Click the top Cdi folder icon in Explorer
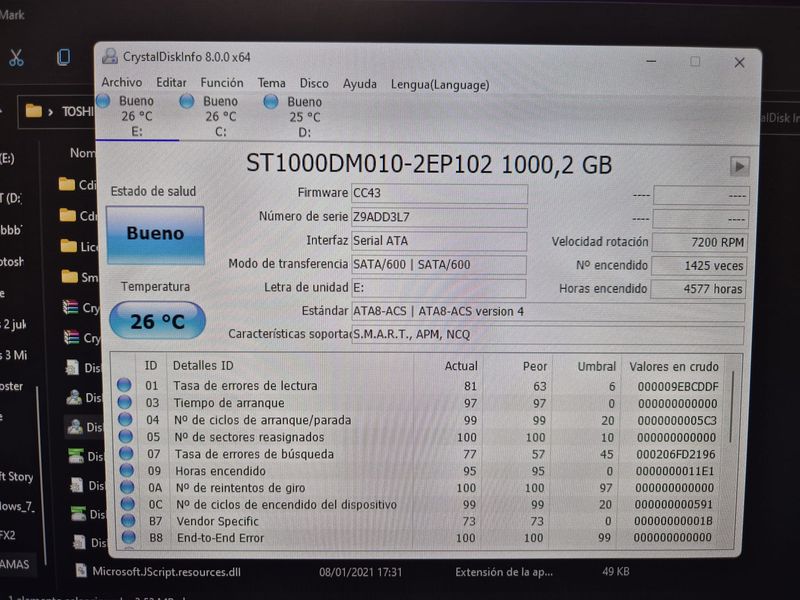The height and width of the screenshot is (600, 800). [x=67, y=184]
